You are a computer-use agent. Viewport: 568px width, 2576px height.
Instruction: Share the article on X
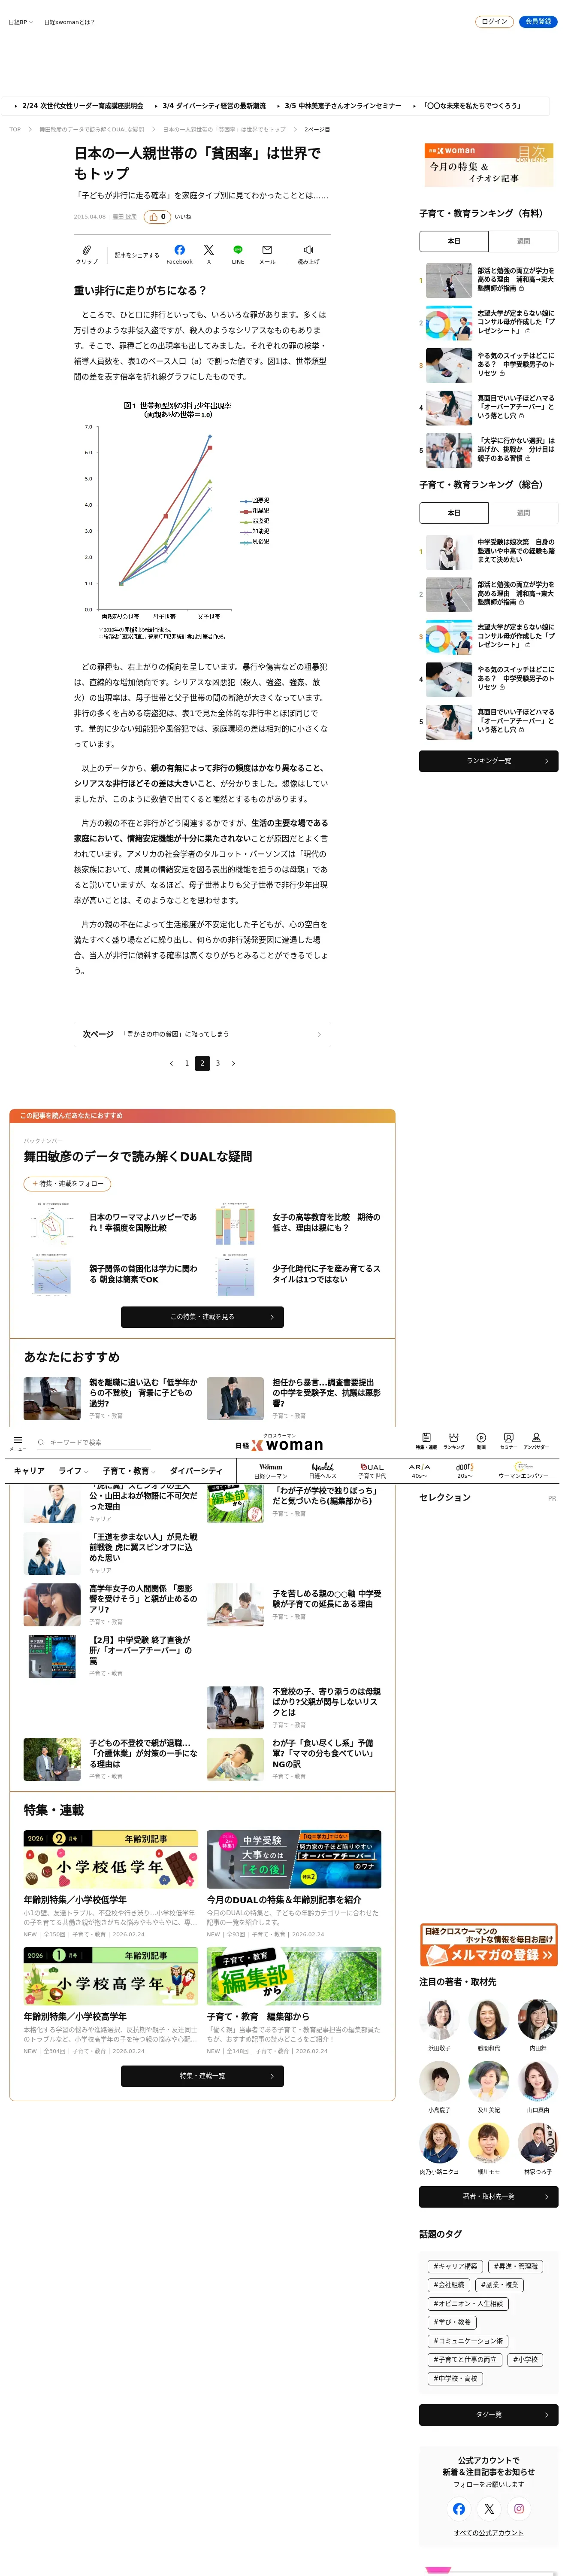point(208,250)
